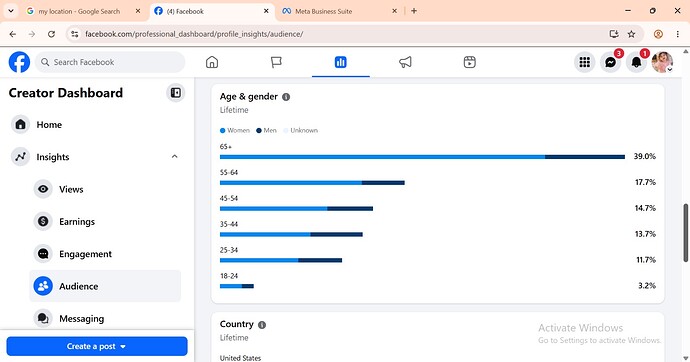This screenshot has height=362, width=690.
Task: Click the browser address bar URL
Action: pyautogui.click(x=194, y=34)
